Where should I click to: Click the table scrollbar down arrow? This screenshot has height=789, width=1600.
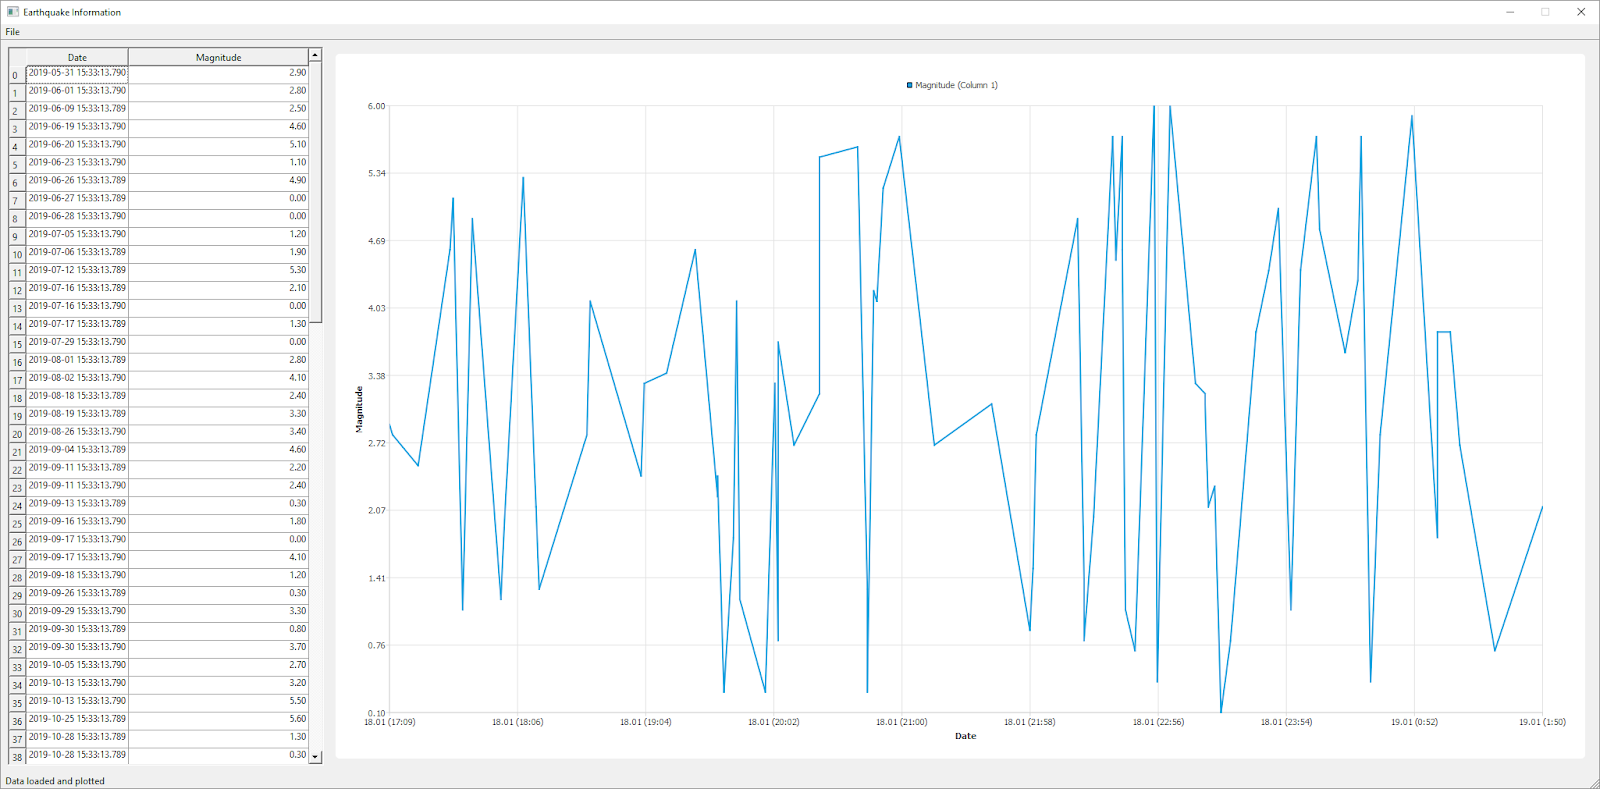click(315, 757)
